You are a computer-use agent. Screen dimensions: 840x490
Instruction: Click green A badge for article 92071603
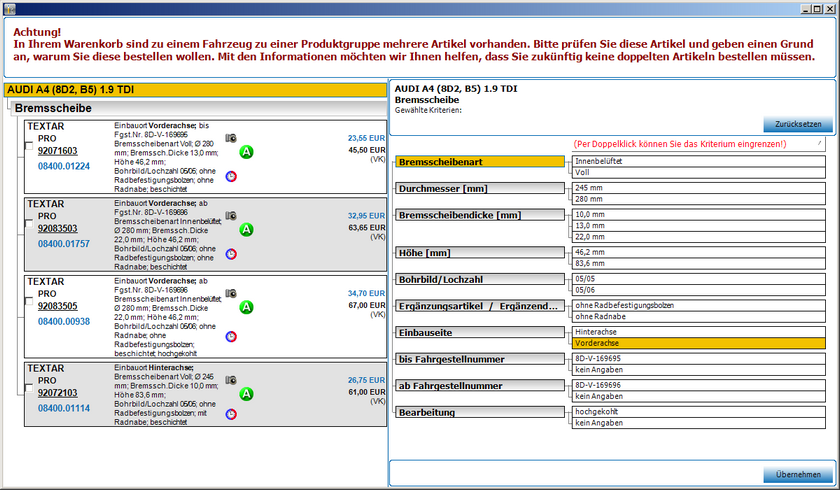(246, 152)
